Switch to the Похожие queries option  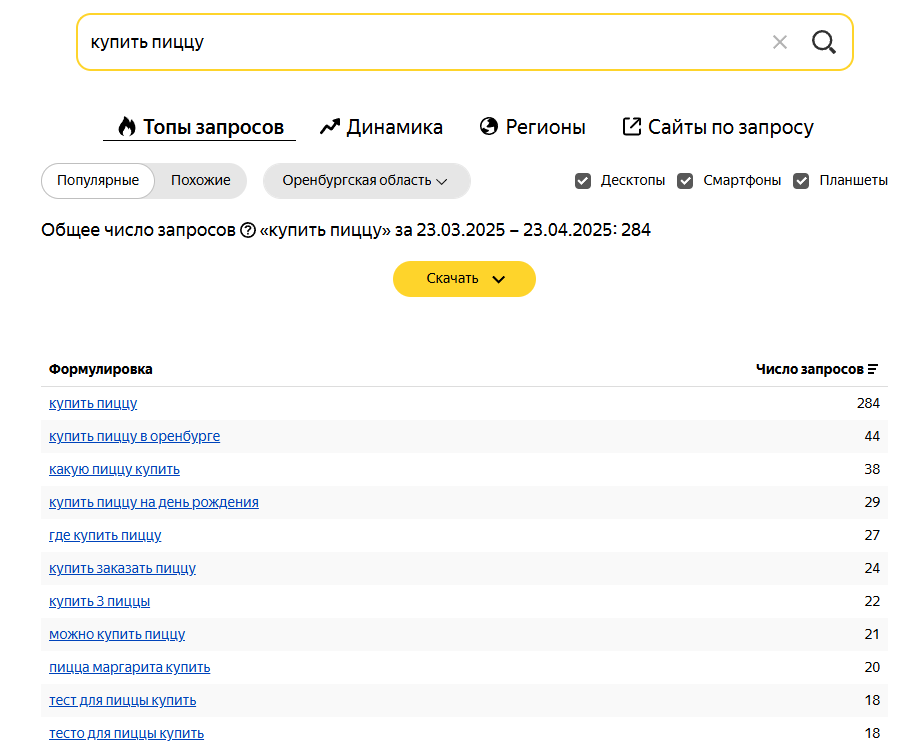201,181
